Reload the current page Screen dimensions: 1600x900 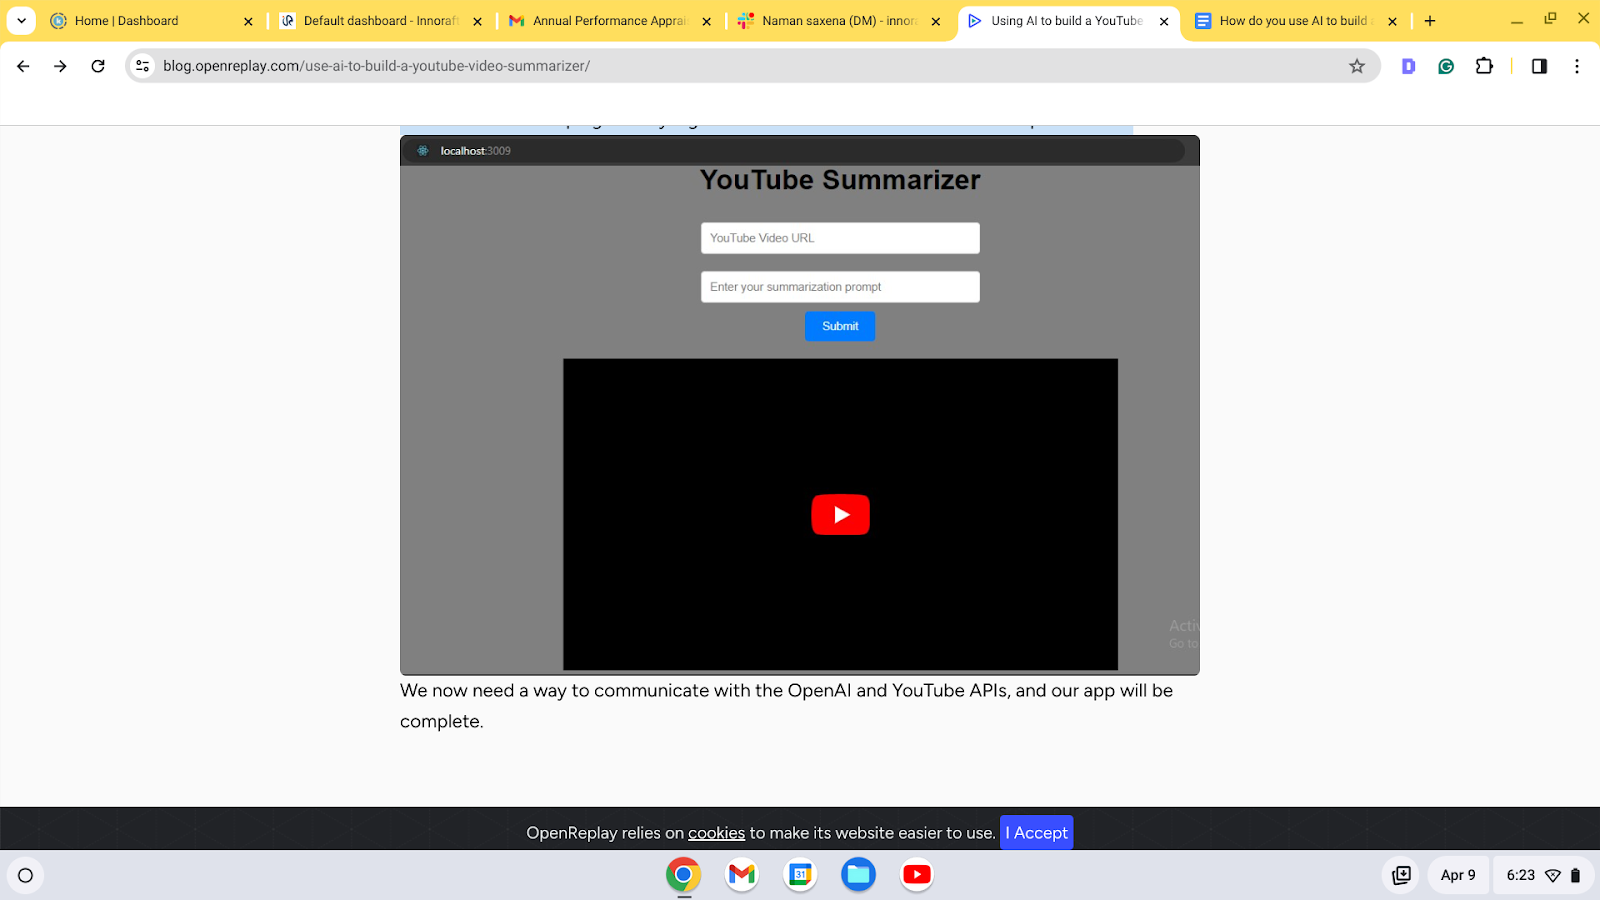click(x=98, y=66)
